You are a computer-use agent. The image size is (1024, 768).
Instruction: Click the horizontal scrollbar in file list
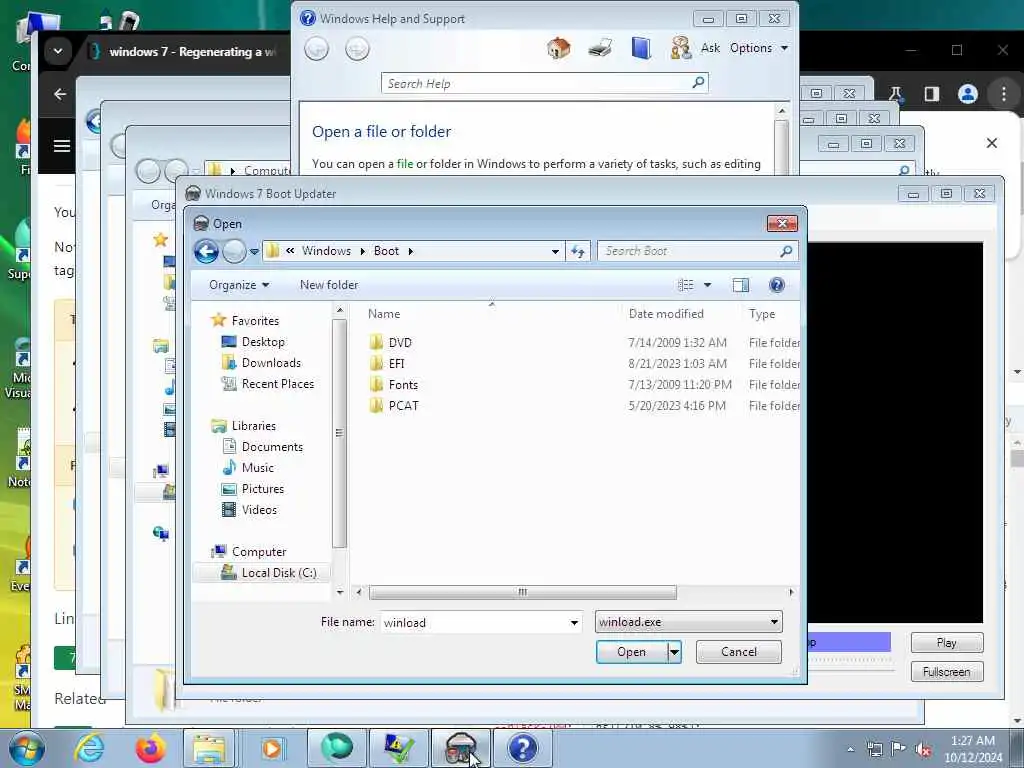[522, 592]
